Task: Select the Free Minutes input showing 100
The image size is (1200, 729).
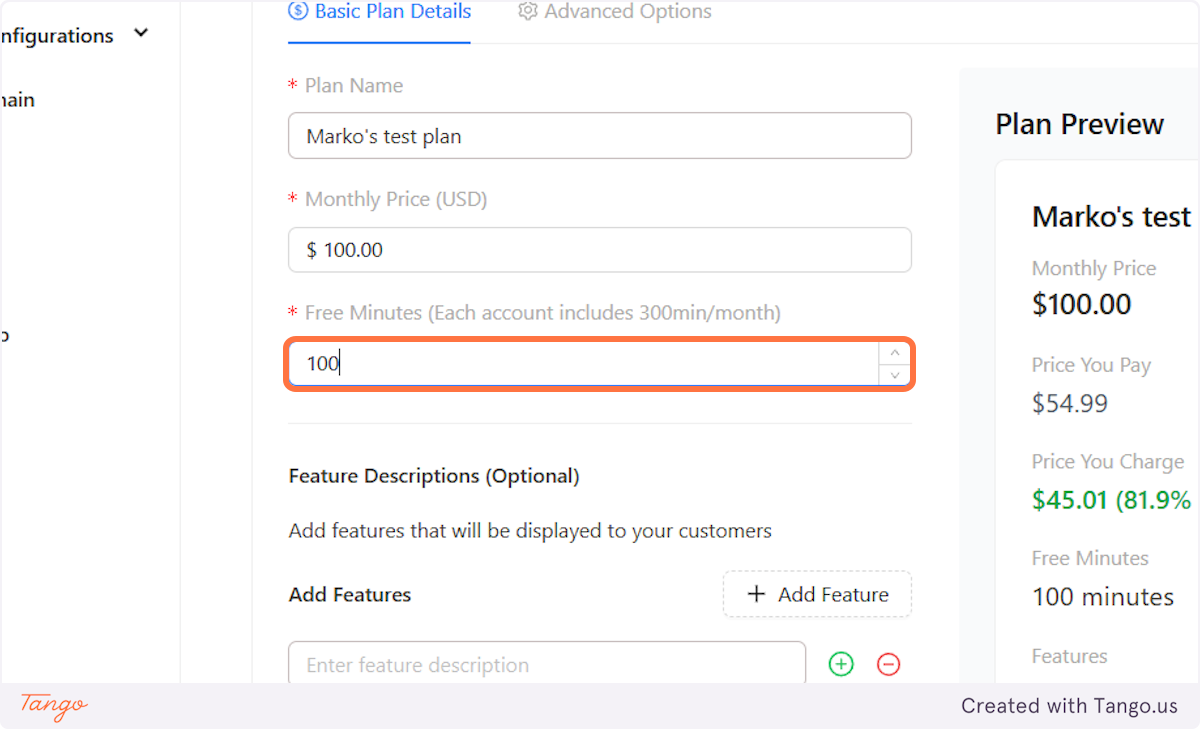Action: click(x=590, y=363)
